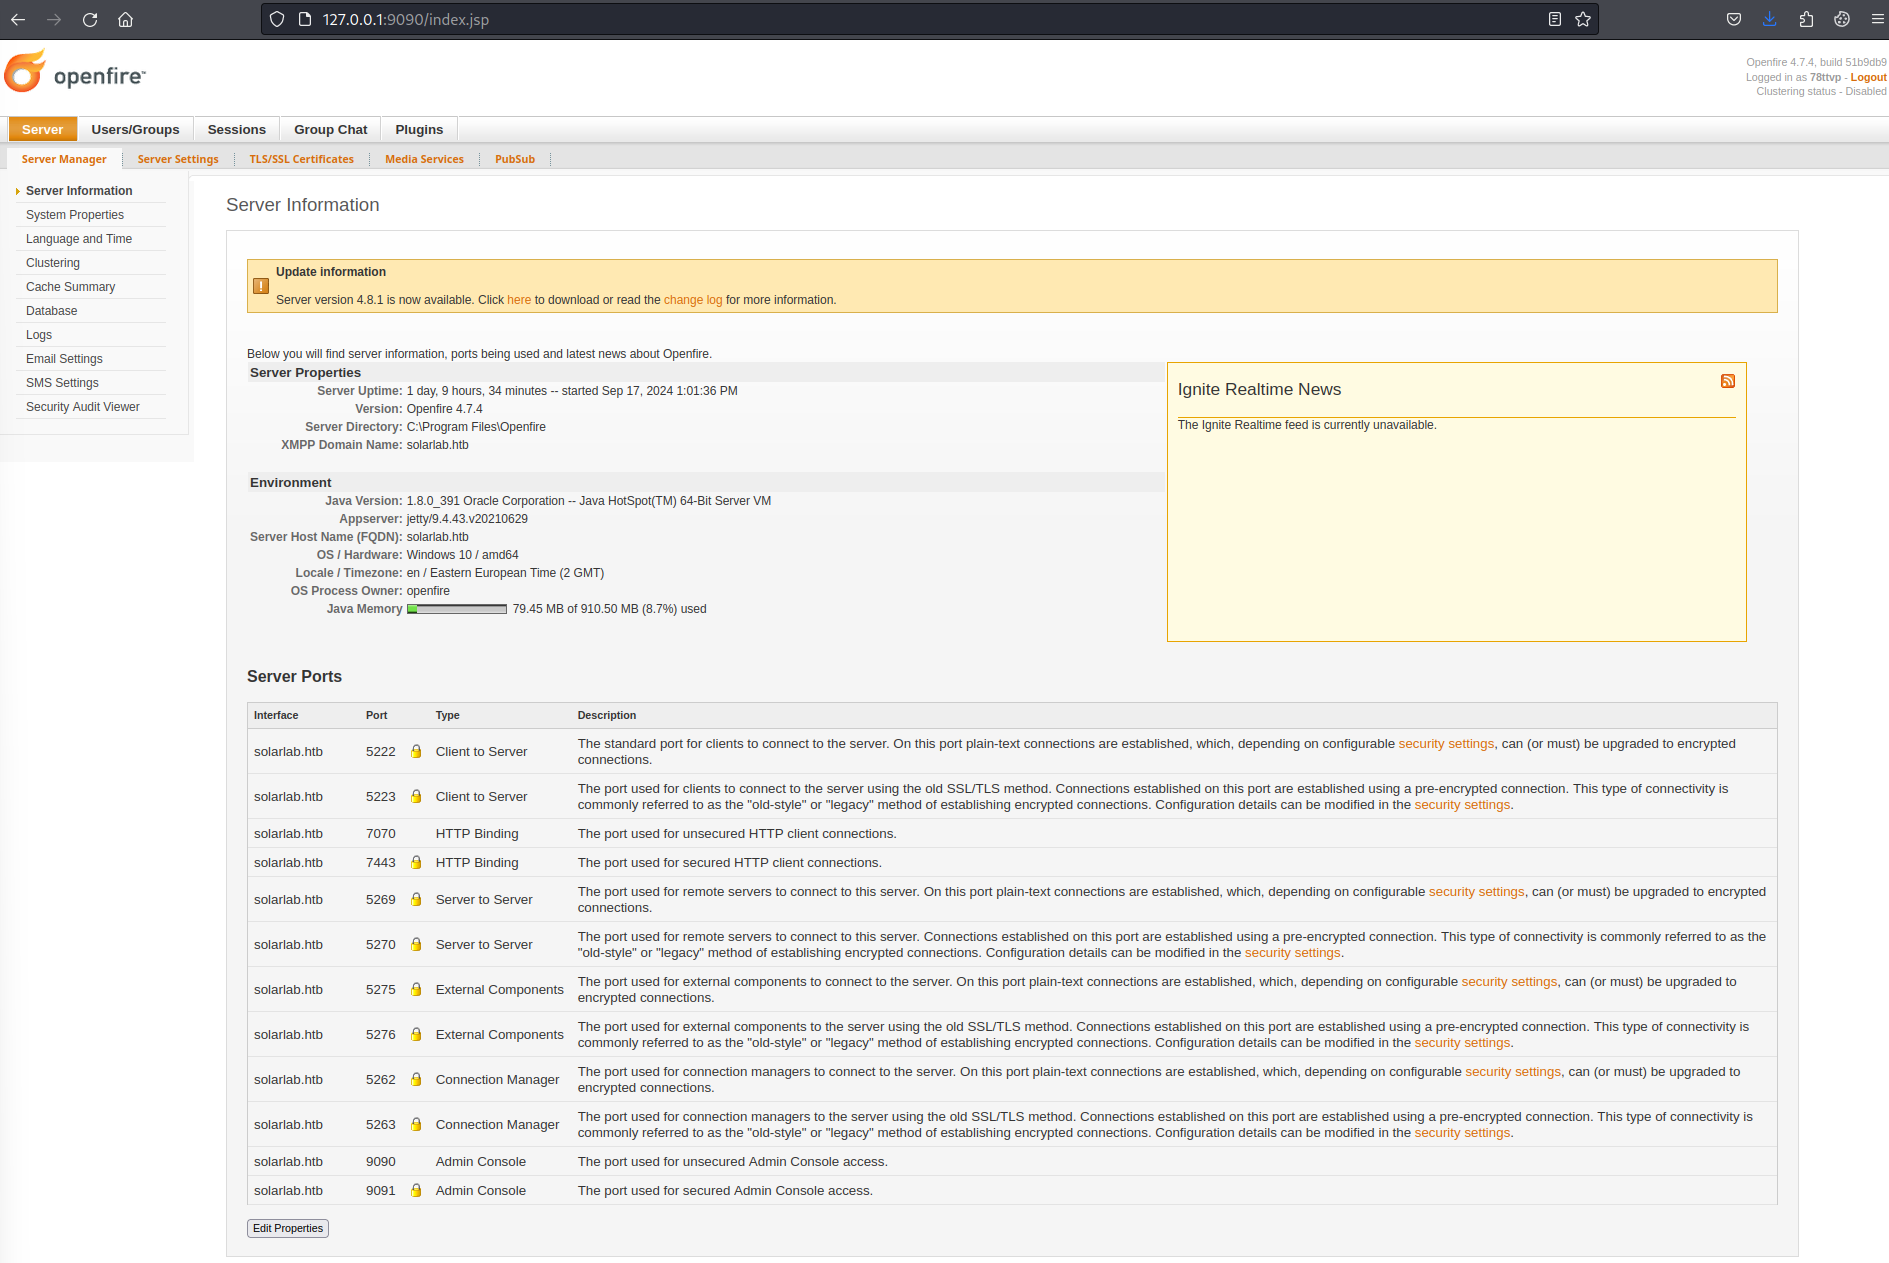Select the Media Services subtab

[x=424, y=159]
